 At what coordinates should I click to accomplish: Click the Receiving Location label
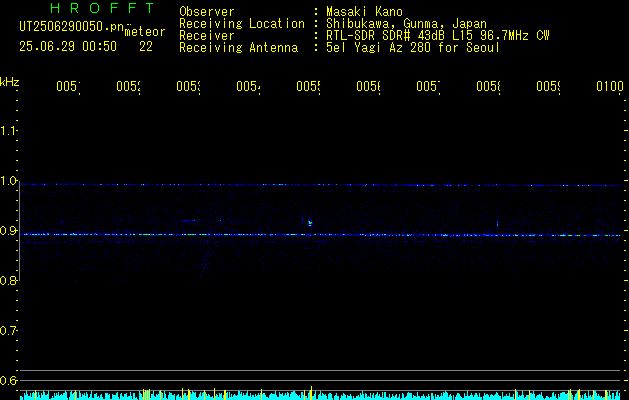242,24
